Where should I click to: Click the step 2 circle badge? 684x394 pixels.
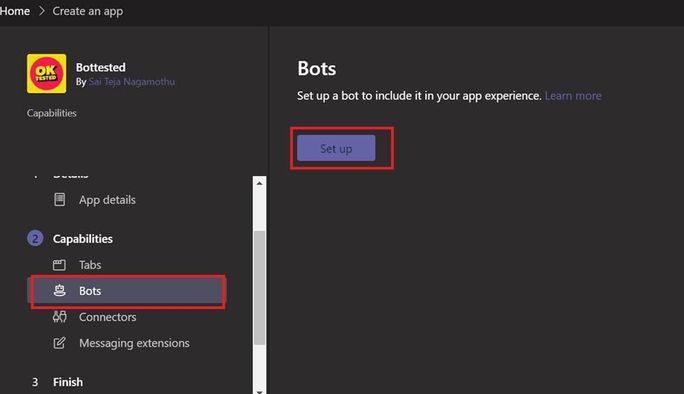click(x=35, y=239)
